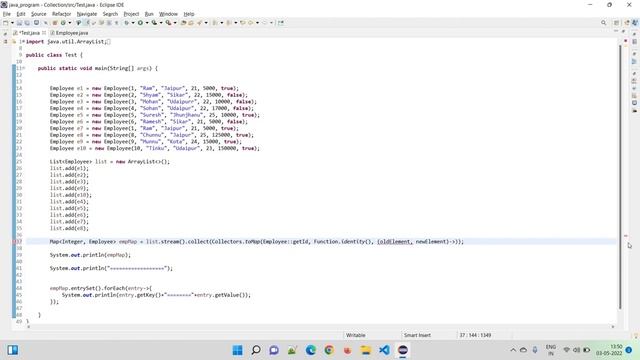Expand the Coverage dropdown arrow

[161, 23]
